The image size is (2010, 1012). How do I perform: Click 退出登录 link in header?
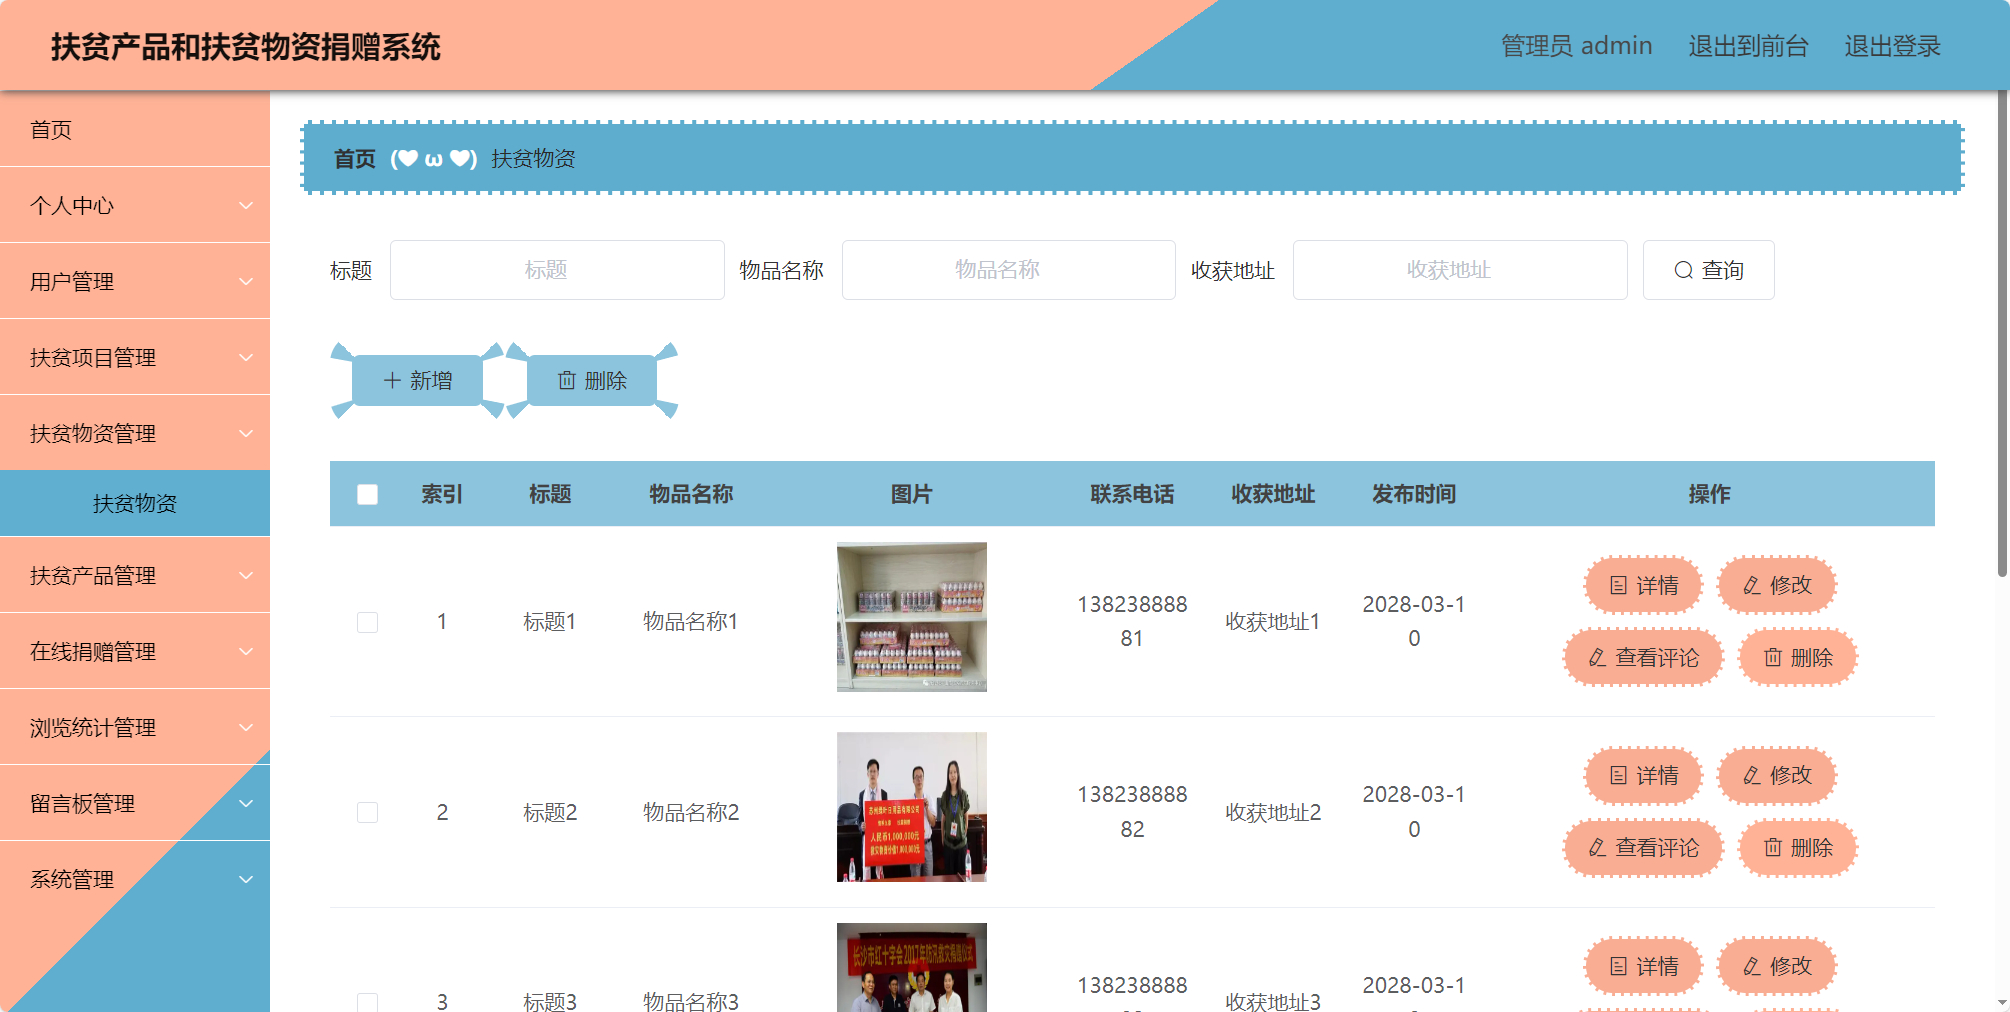(x=1892, y=46)
